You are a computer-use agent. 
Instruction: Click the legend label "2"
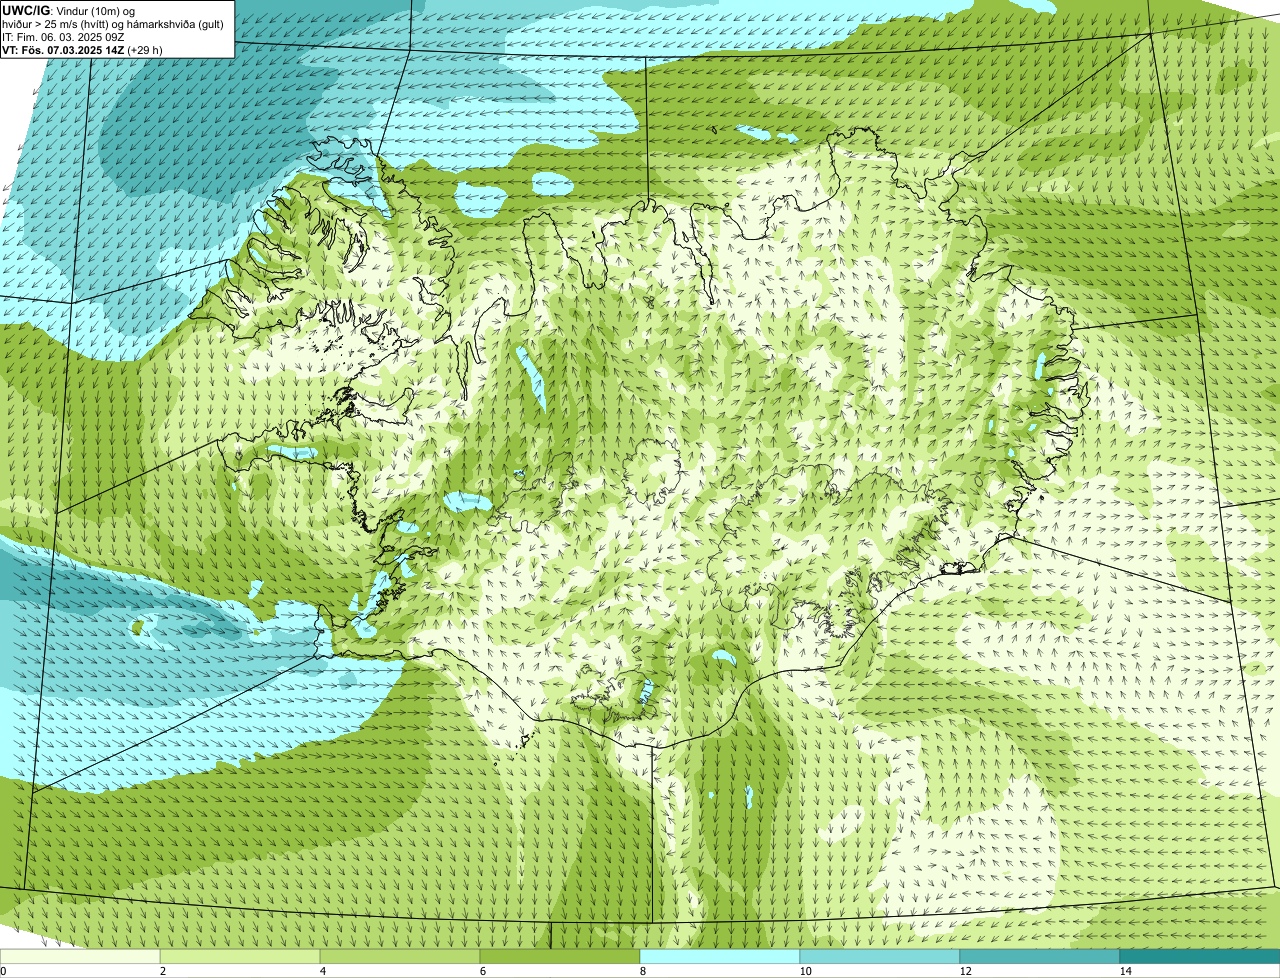tap(162, 971)
